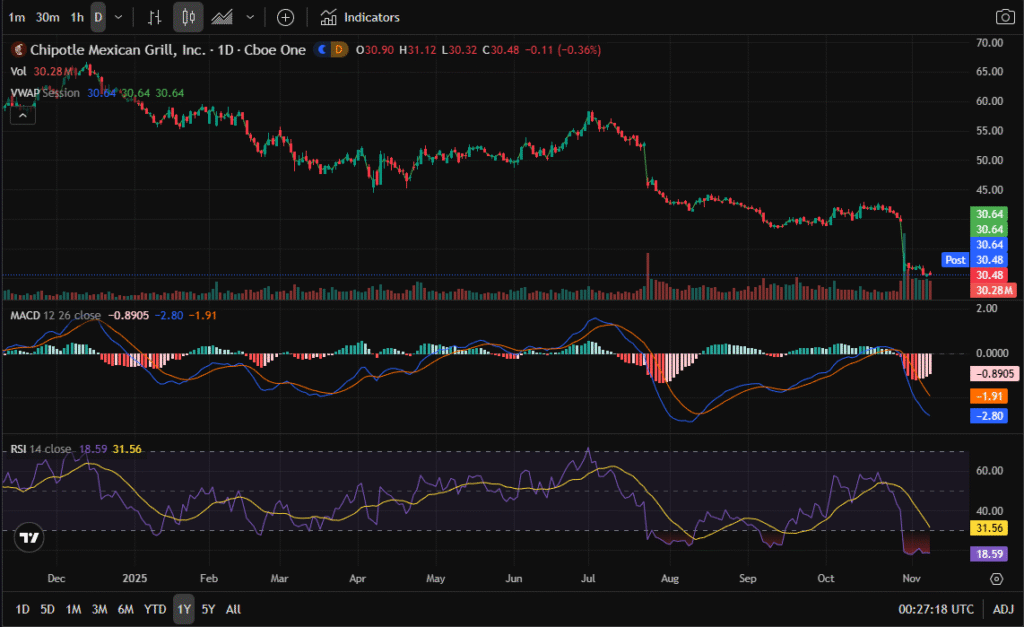1024x627 pixels.
Task: Toggle the moon post-market session badge
Action: pos(323,49)
